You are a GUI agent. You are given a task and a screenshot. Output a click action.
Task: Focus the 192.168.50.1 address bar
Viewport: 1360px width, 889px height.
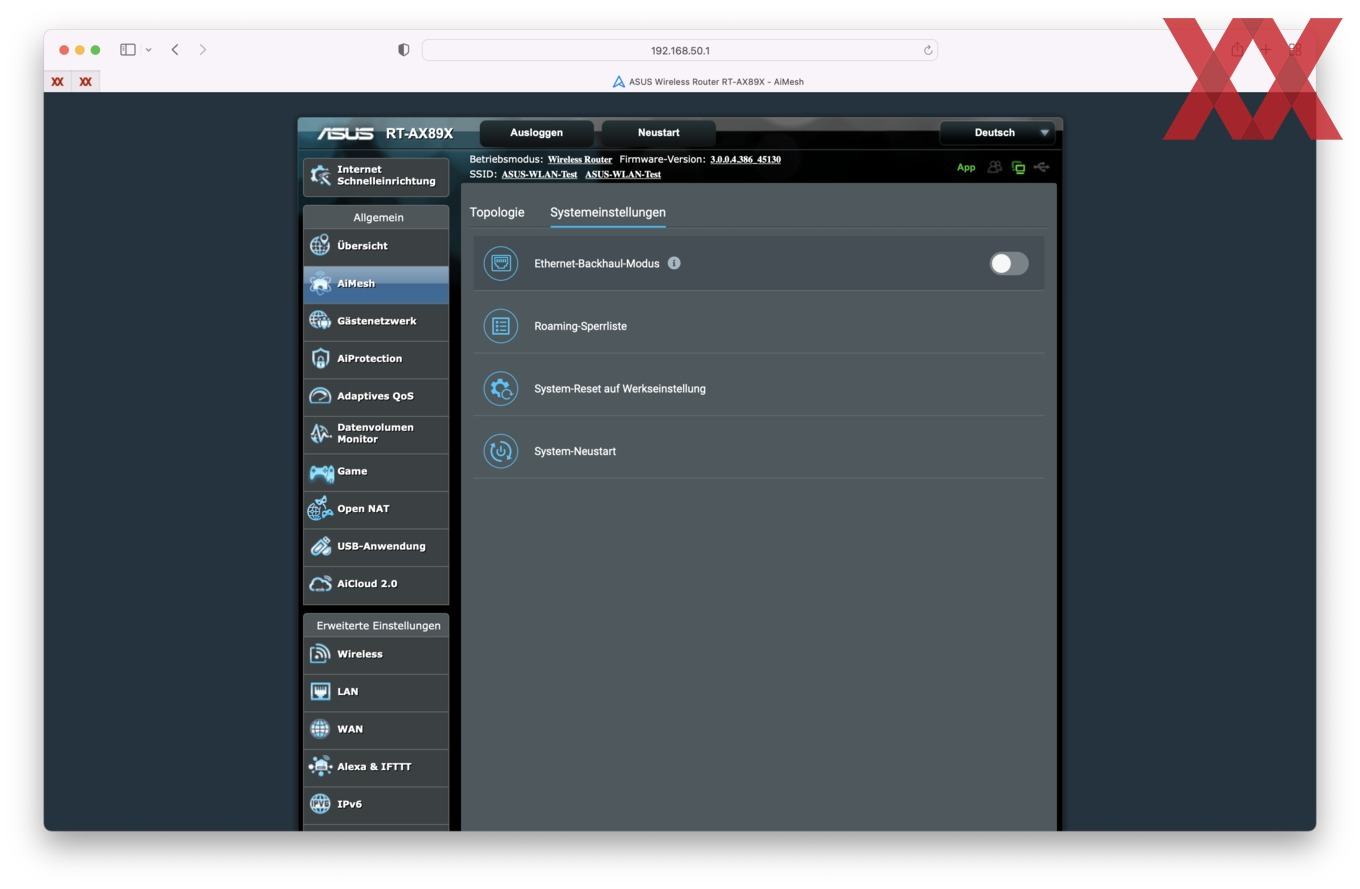(680, 50)
